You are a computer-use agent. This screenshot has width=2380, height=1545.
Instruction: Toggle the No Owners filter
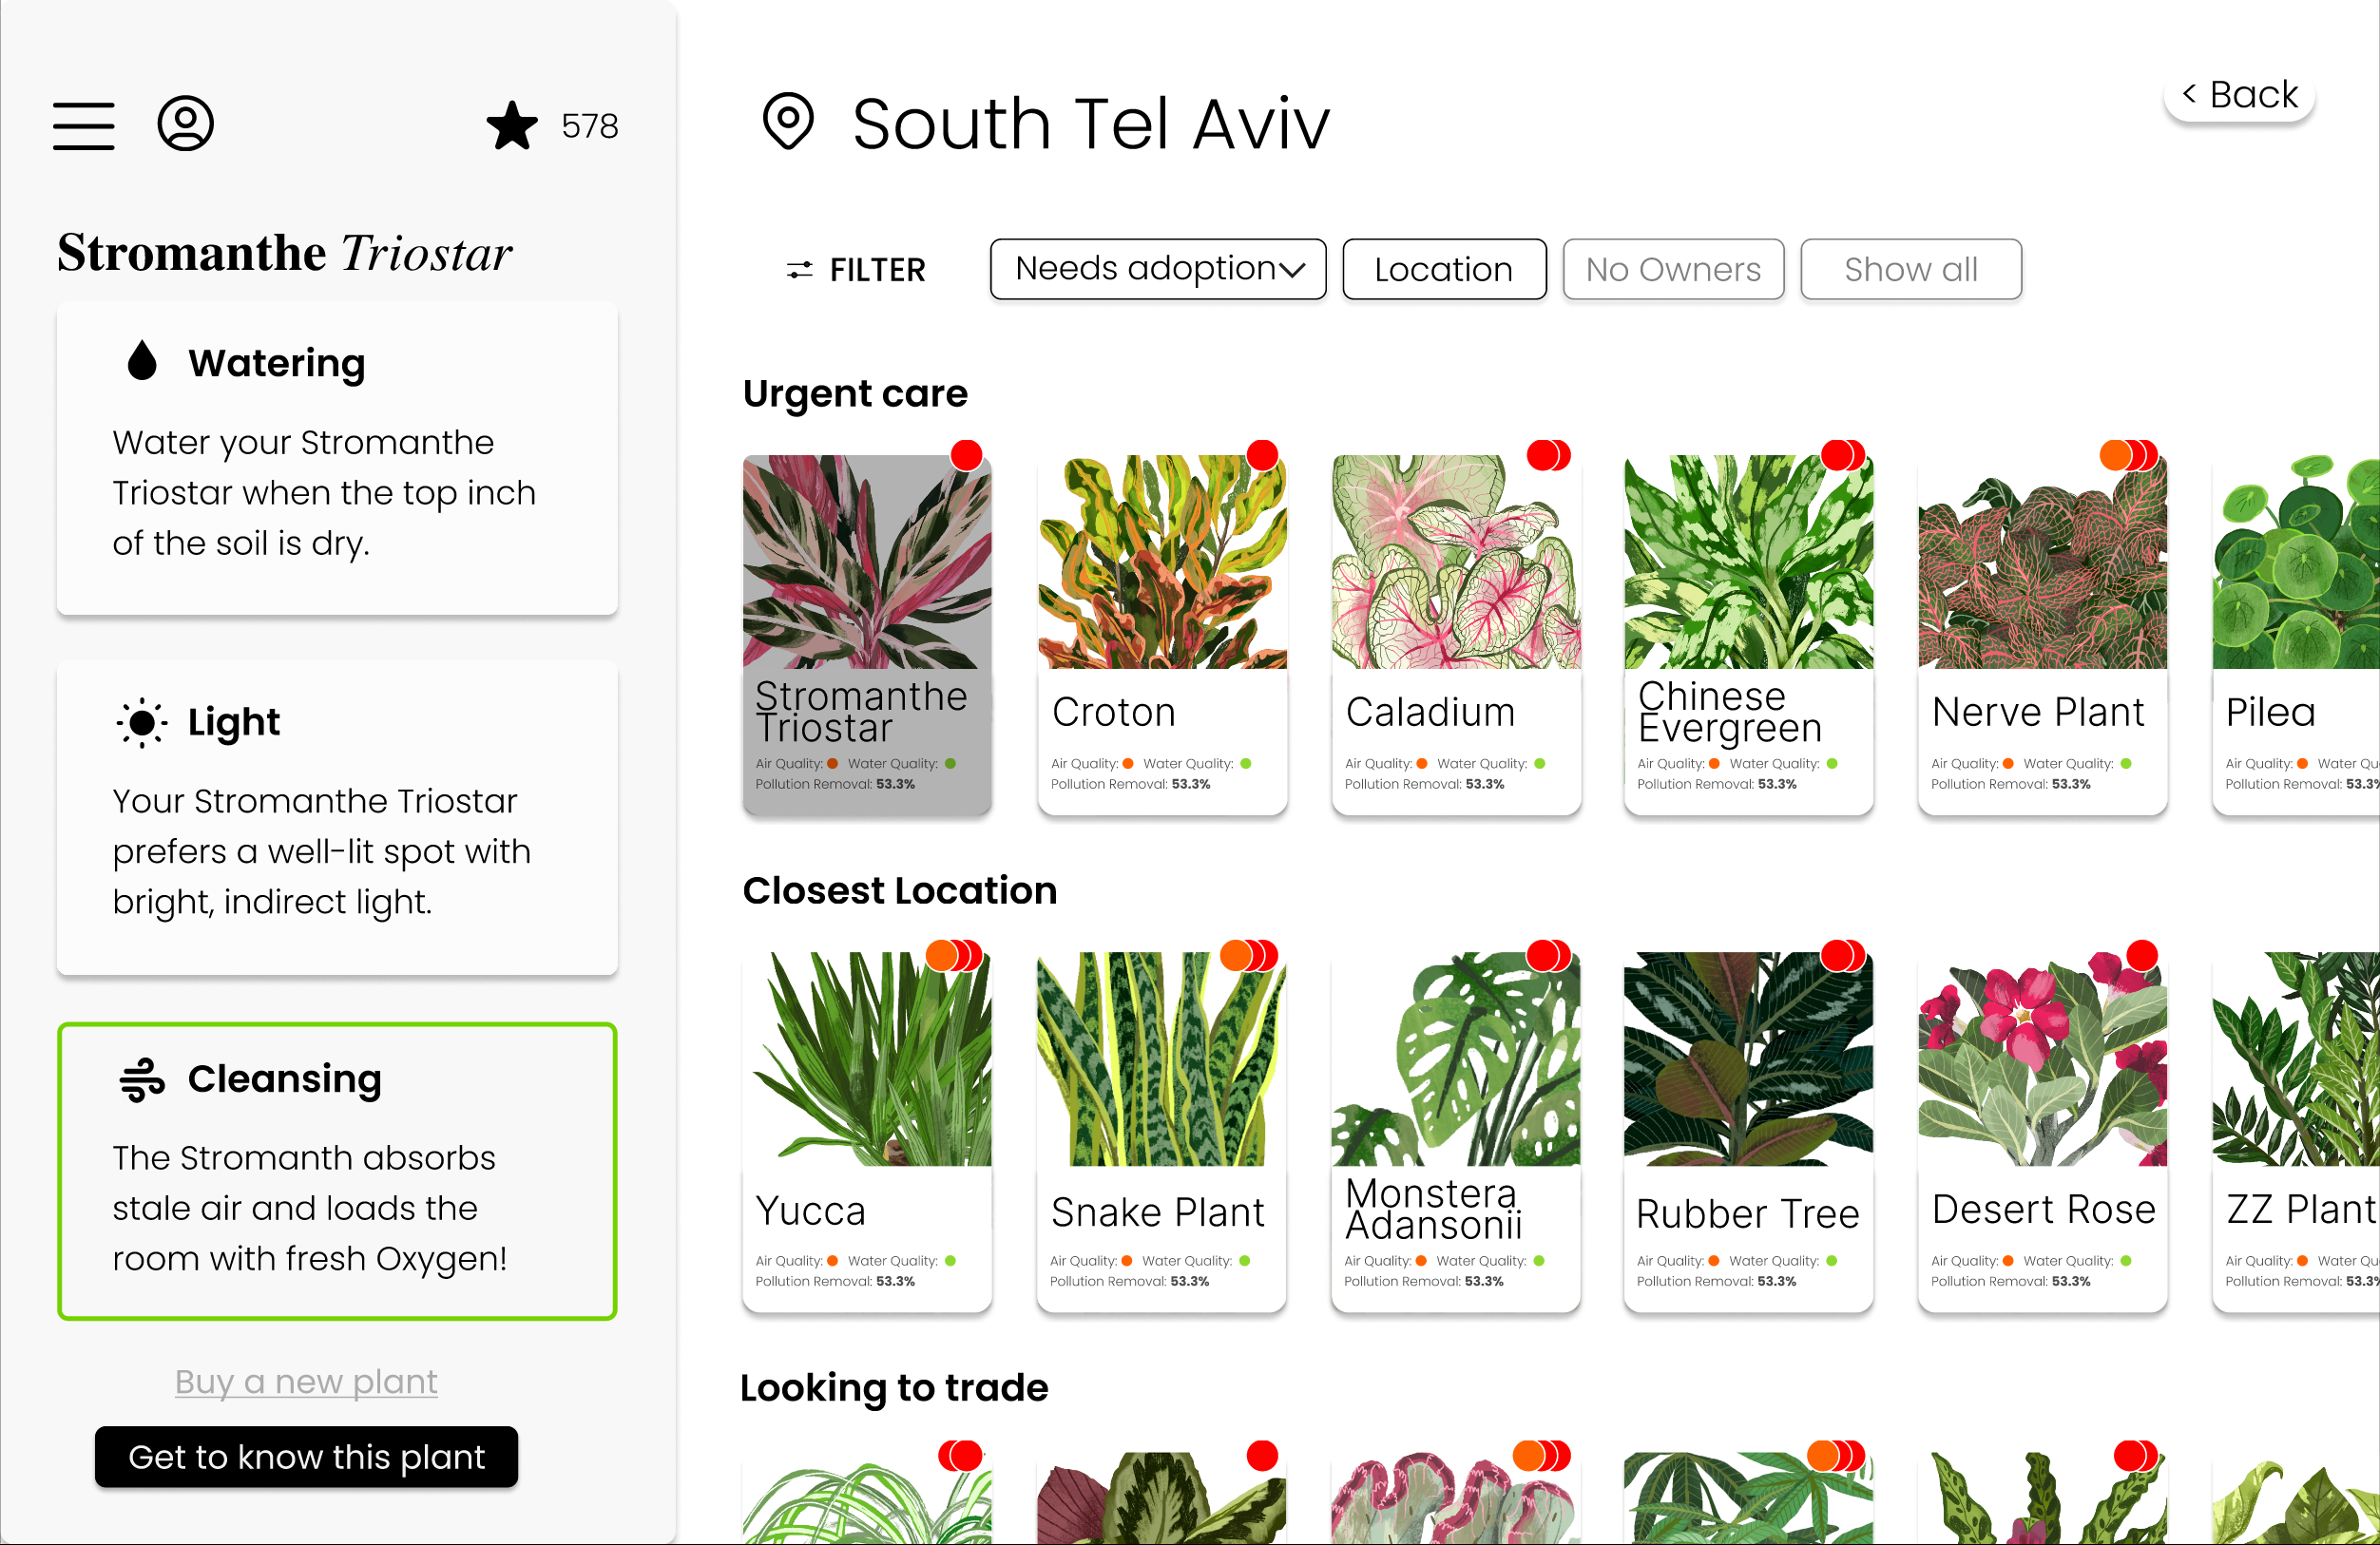point(1673,269)
